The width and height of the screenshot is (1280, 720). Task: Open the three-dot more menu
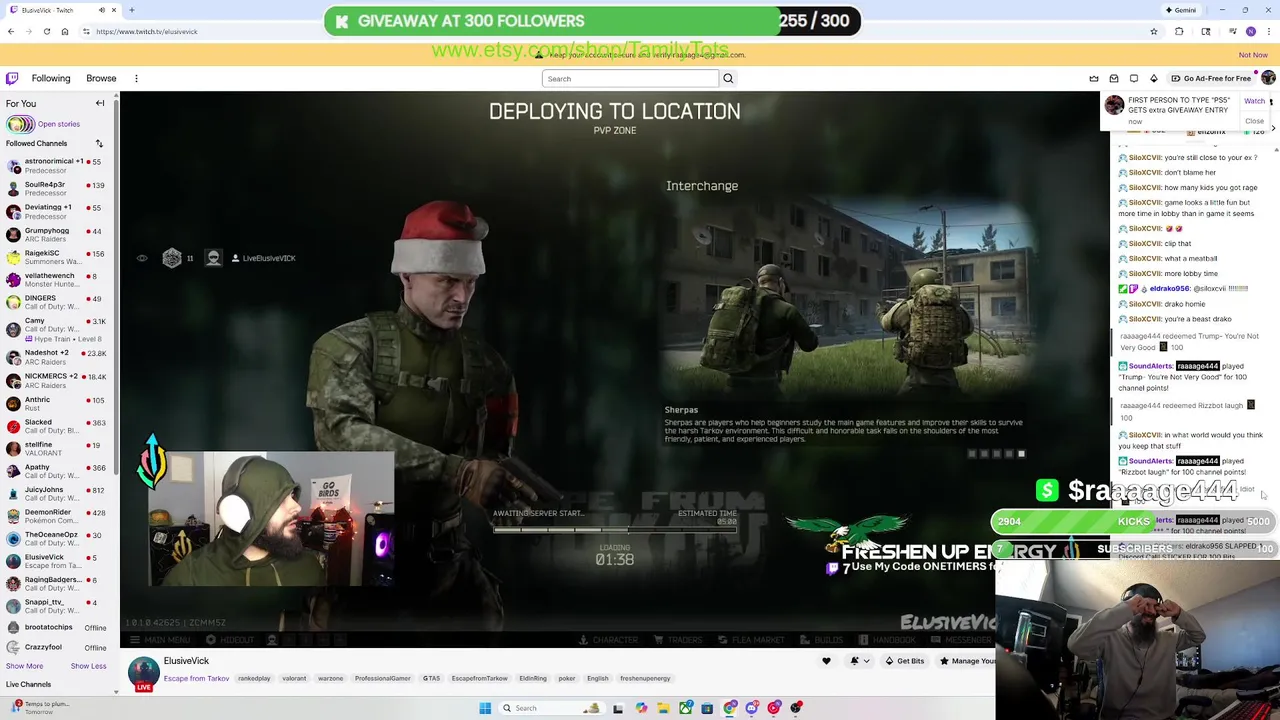pos(136,78)
